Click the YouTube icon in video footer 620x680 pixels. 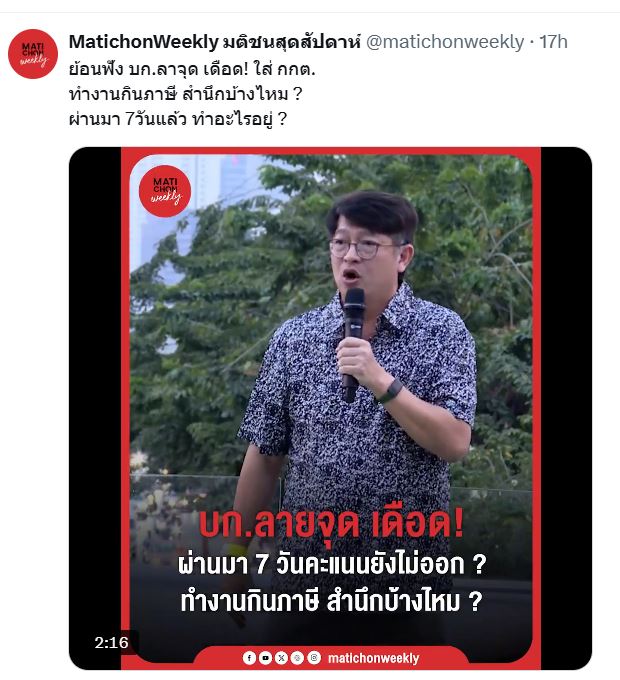point(265,658)
